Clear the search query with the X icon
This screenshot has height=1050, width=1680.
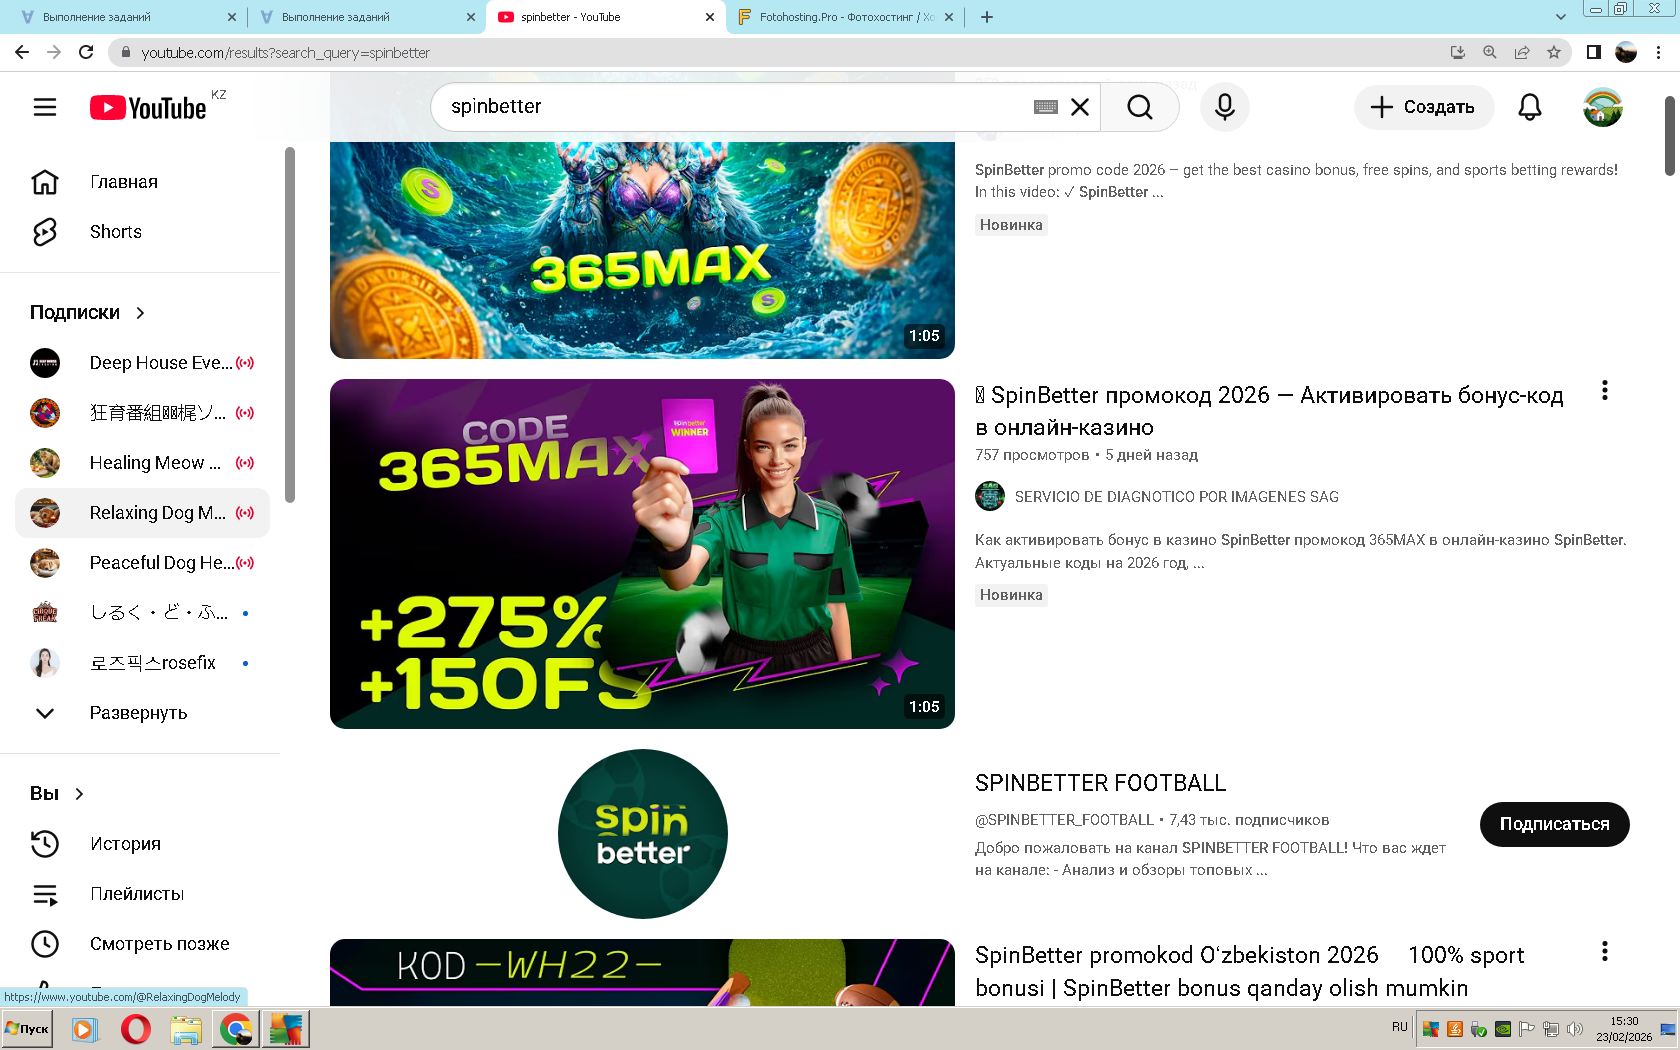1080,107
